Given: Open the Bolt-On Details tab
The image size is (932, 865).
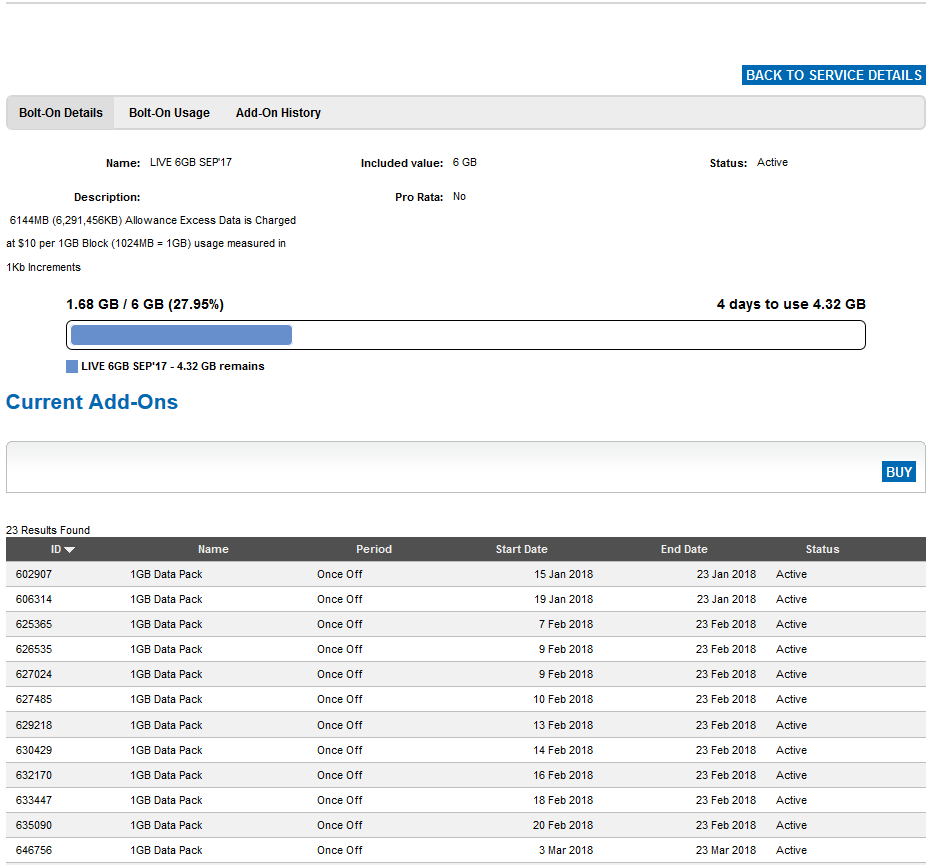Looking at the screenshot, I should click(61, 113).
